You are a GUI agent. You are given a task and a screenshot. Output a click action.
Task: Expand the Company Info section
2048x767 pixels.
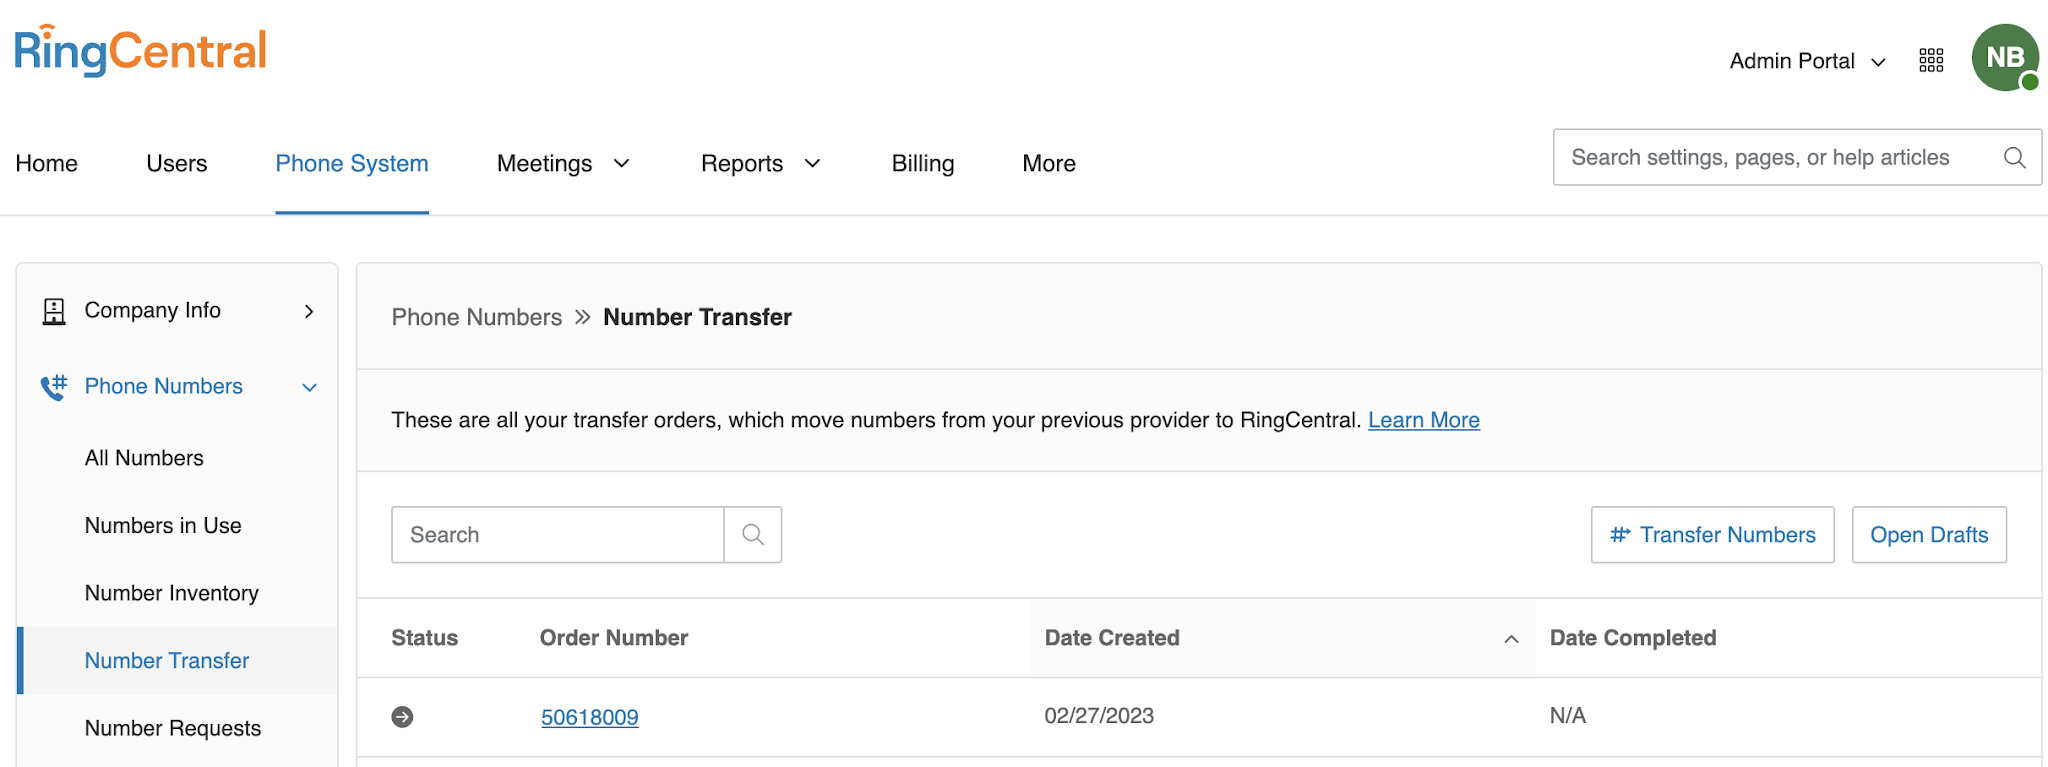tap(308, 310)
